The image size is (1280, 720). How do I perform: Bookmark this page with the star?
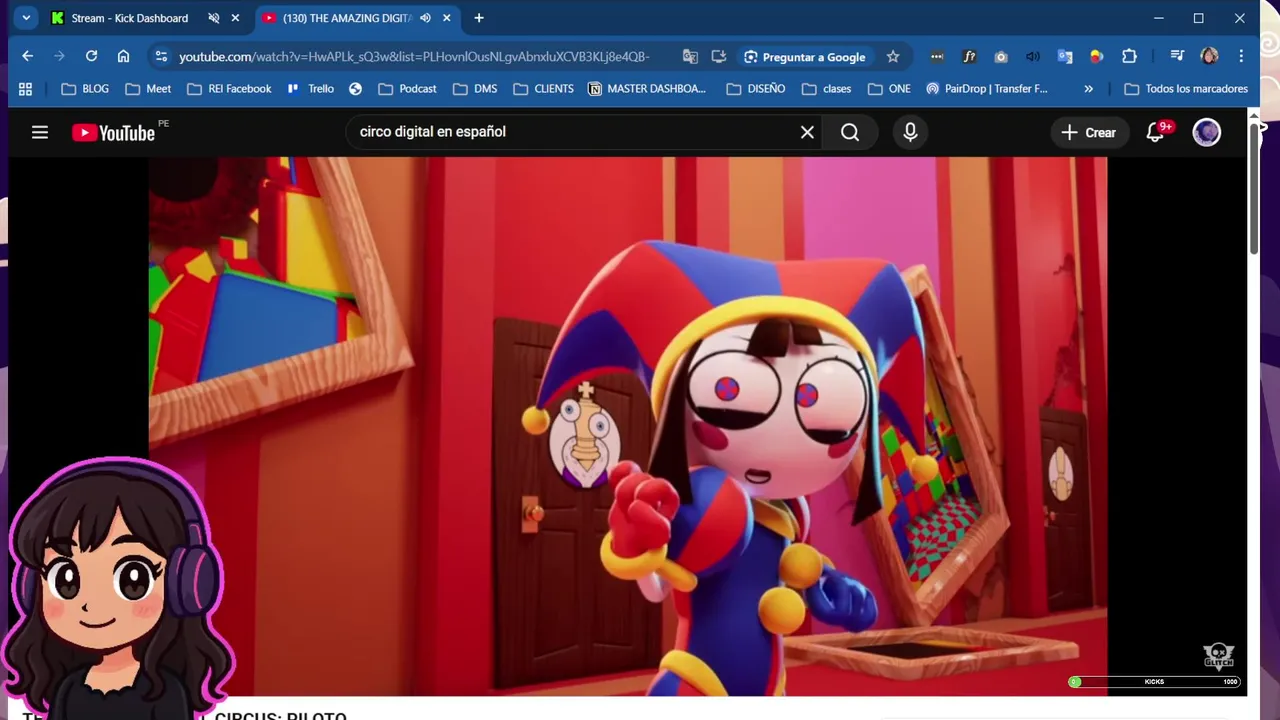(893, 57)
